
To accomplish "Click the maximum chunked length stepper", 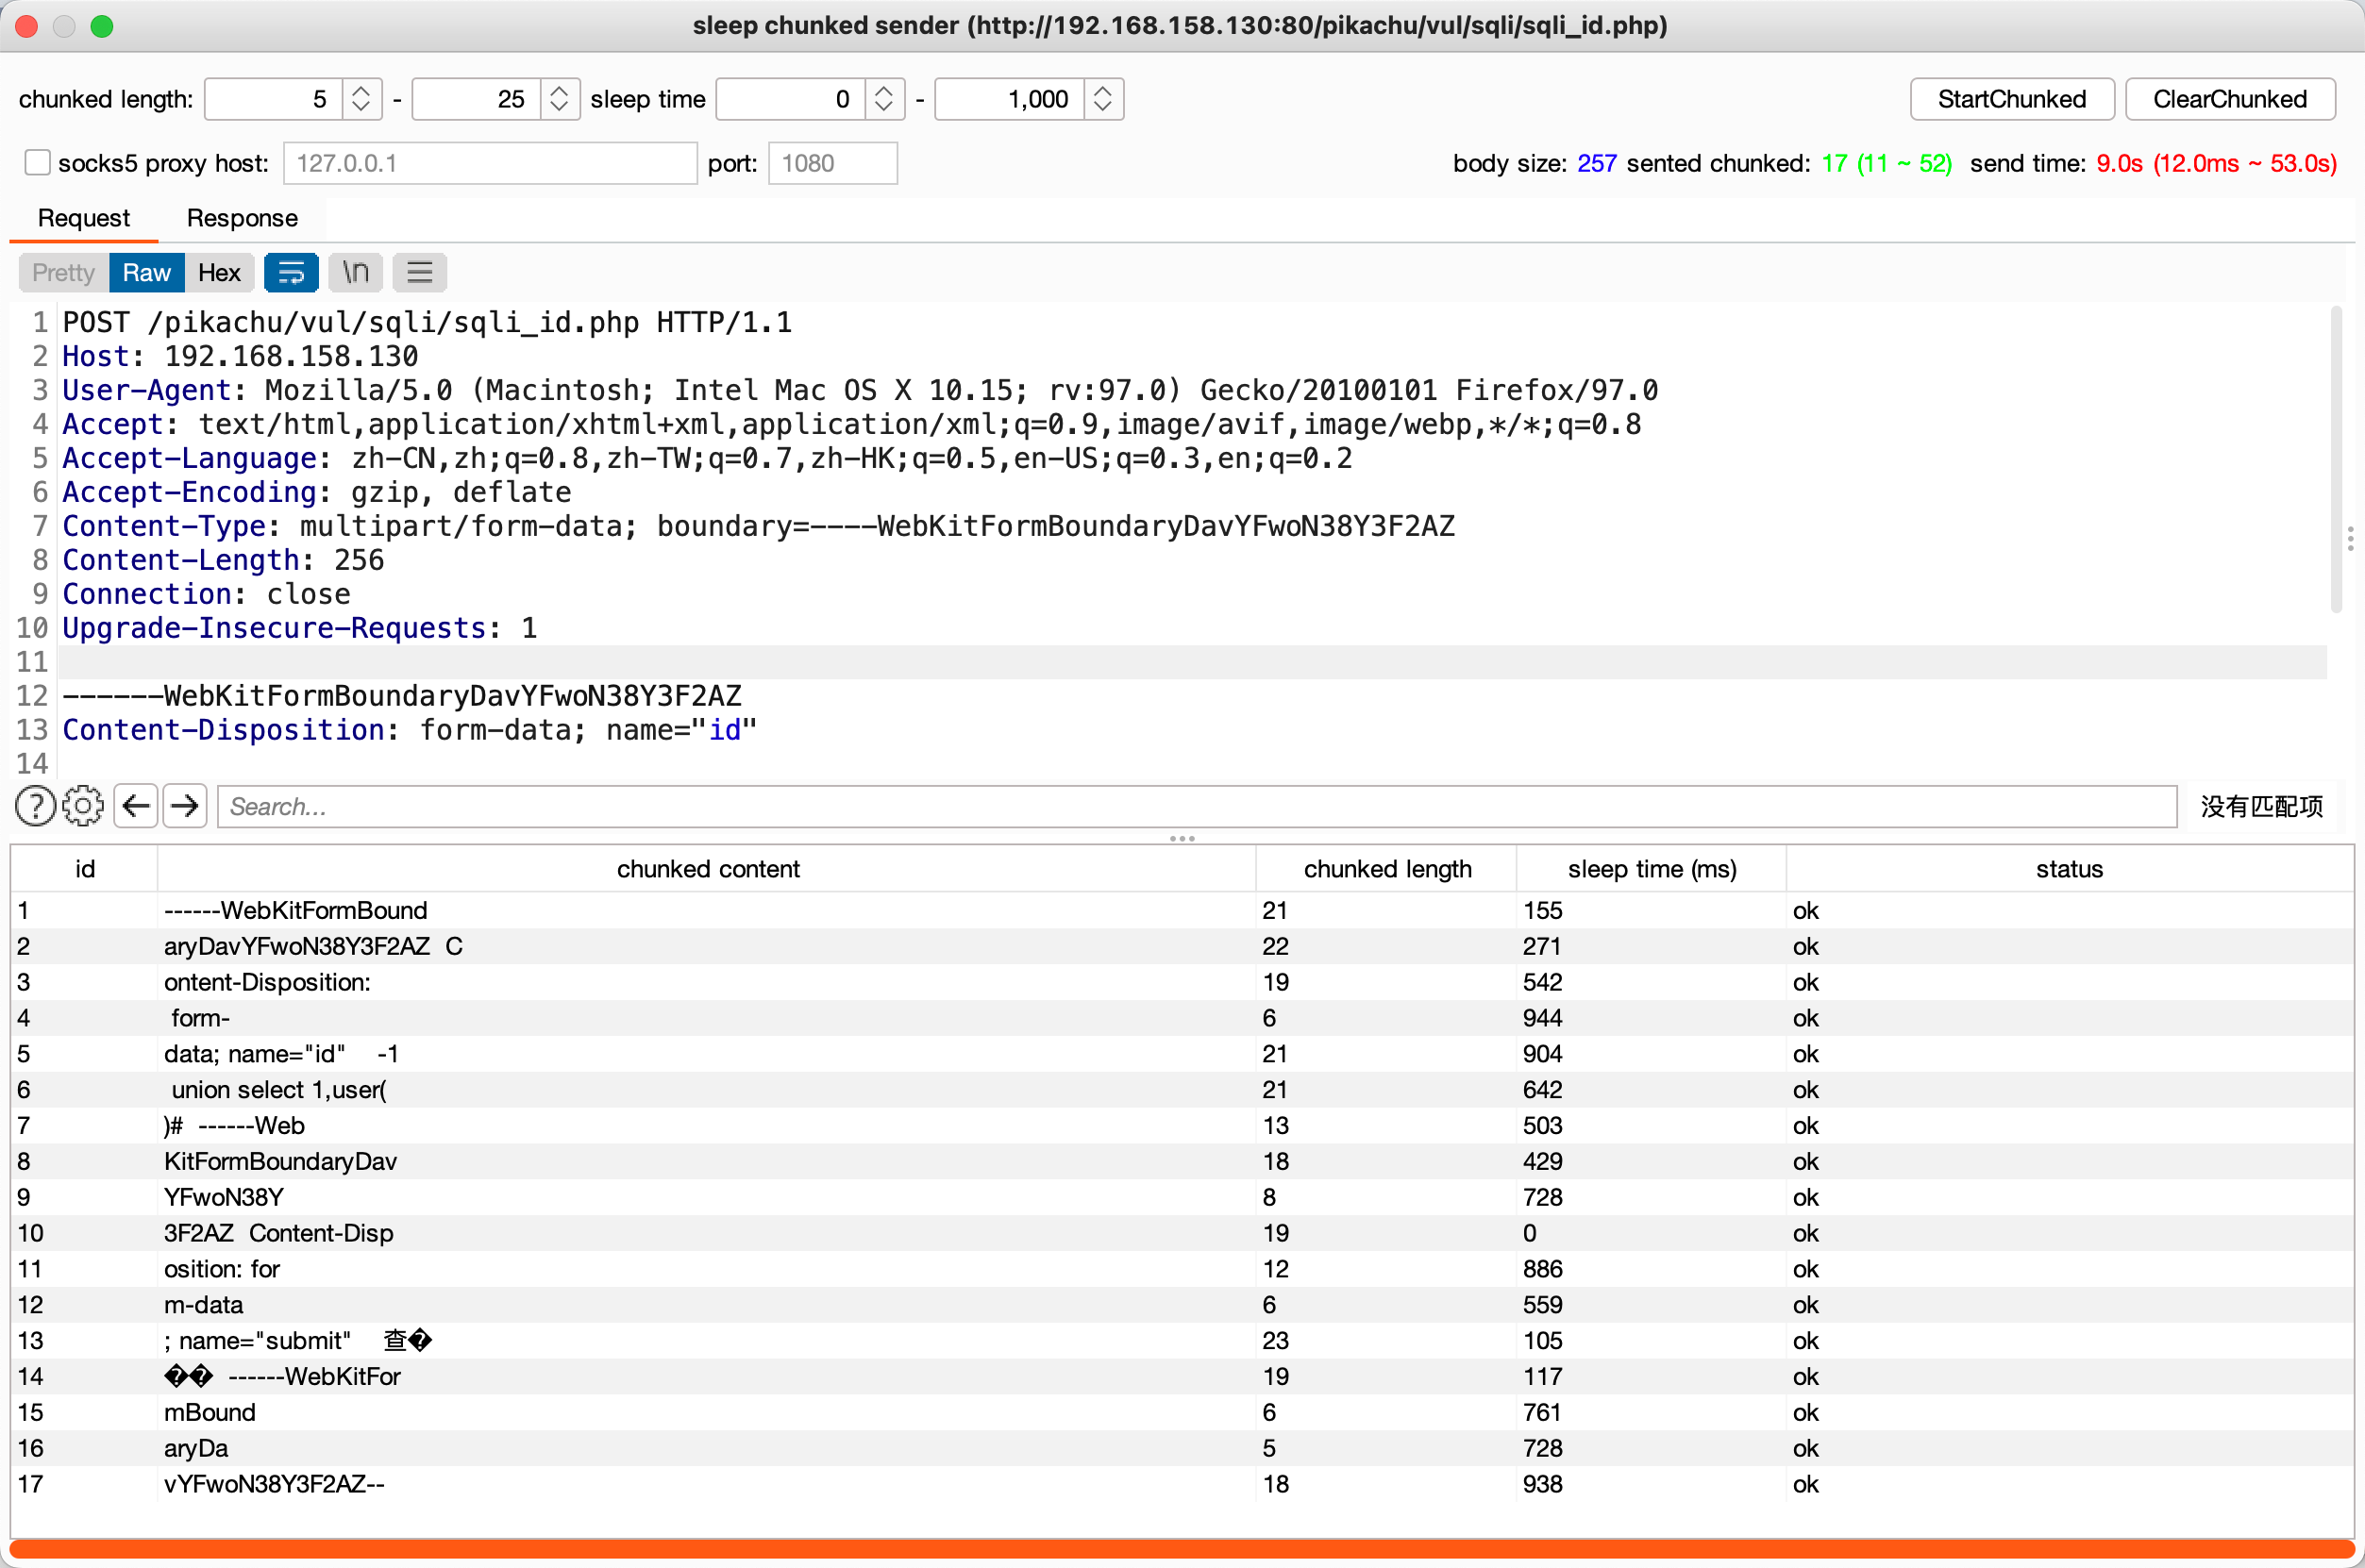I will pos(559,99).
